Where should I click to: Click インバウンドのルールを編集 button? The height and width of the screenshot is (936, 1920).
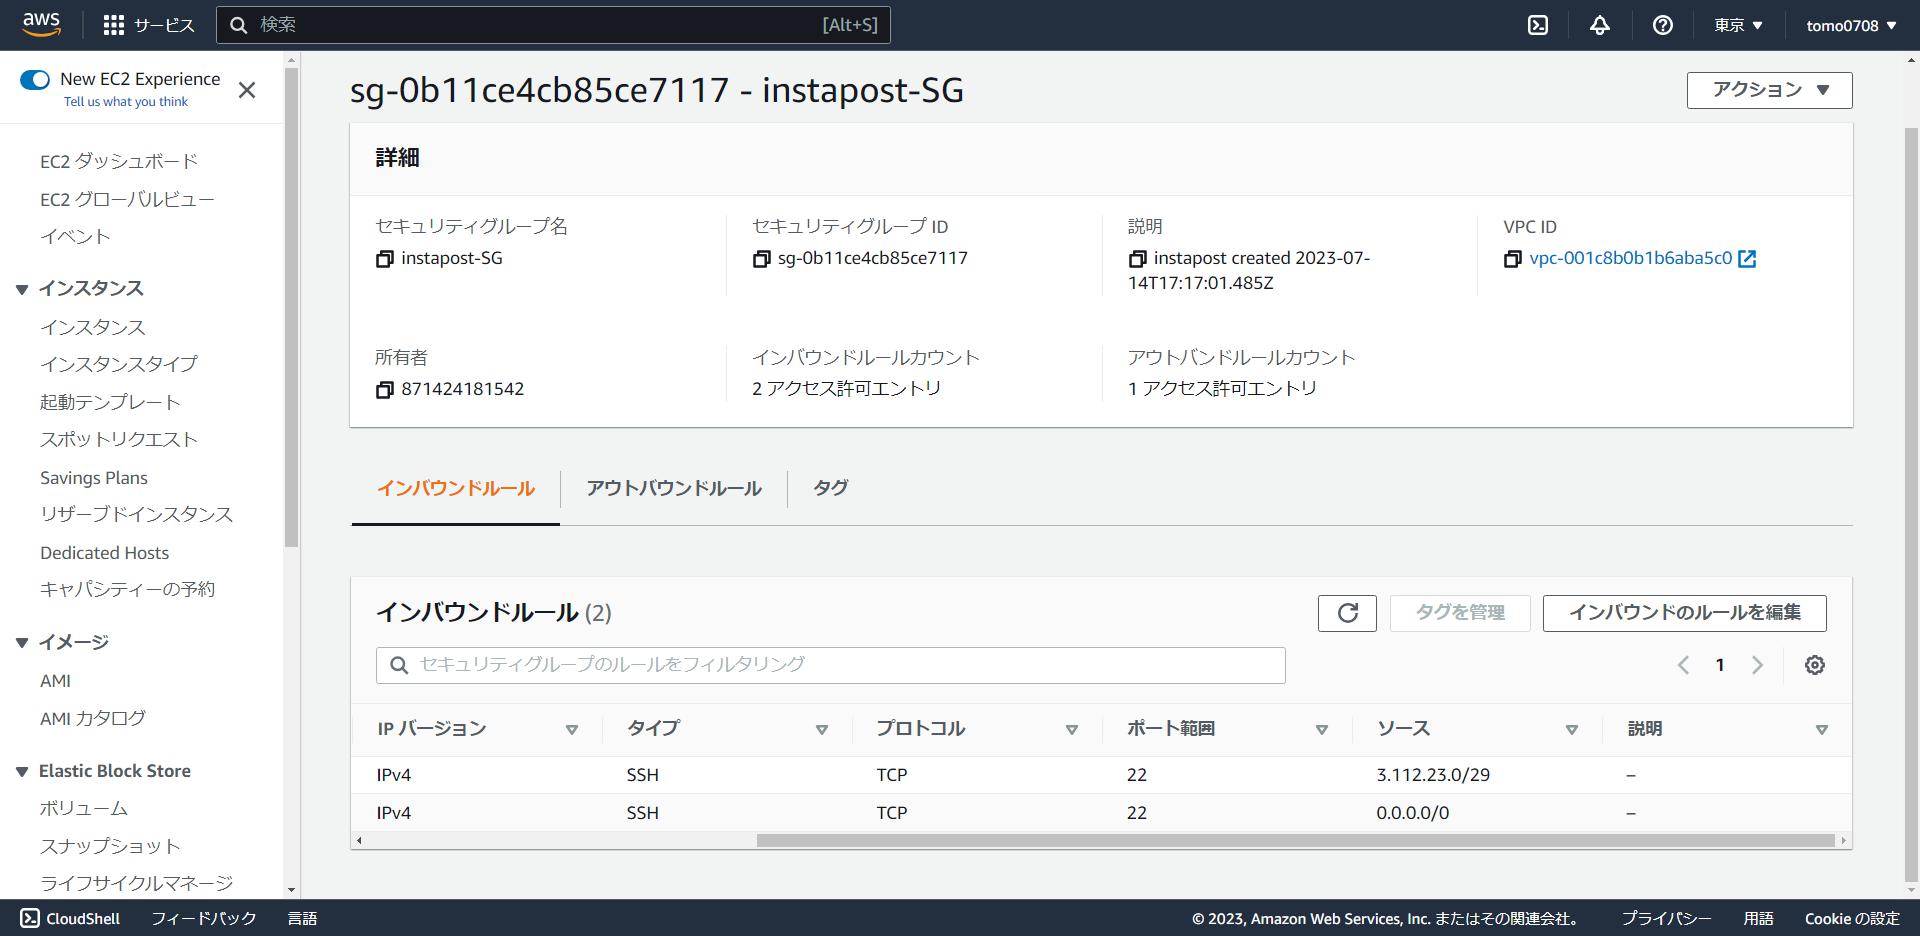[x=1683, y=613]
